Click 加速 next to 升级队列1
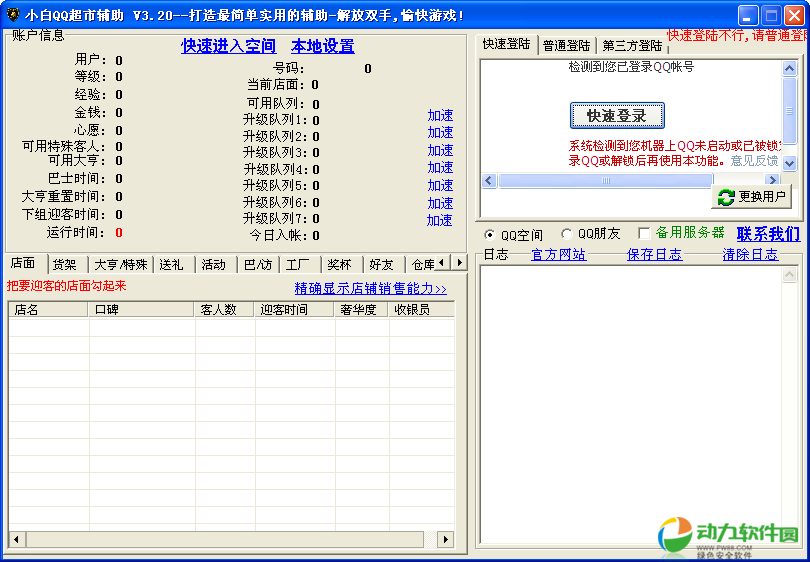The height and width of the screenshot is (562, 810). pos(440,115)
